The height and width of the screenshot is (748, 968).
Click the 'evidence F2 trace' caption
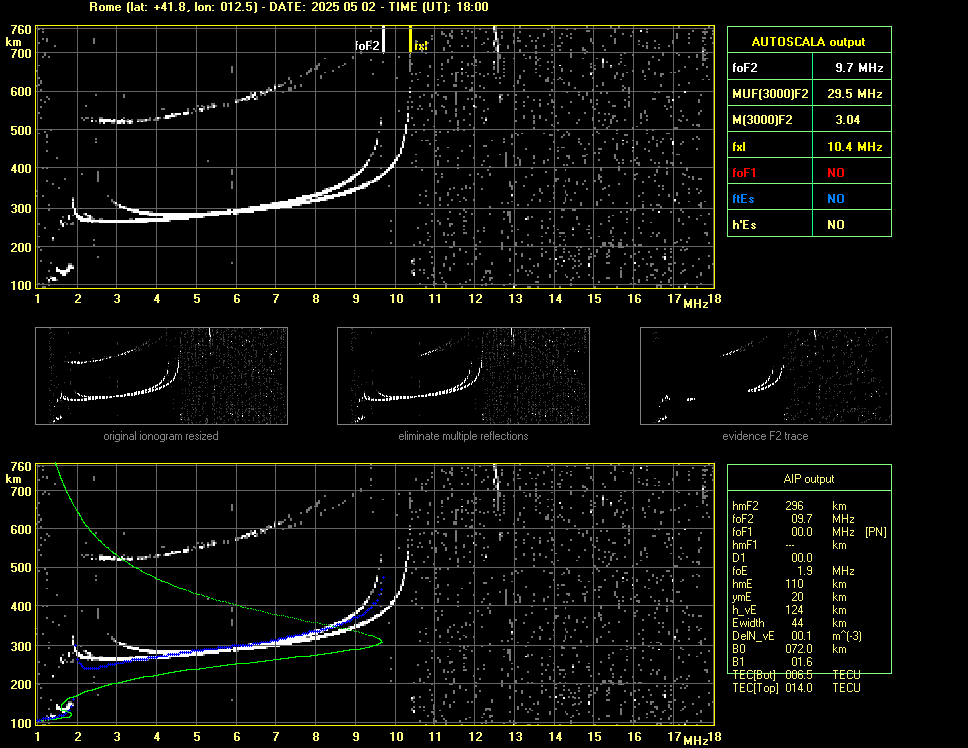[x=765, y=436]
